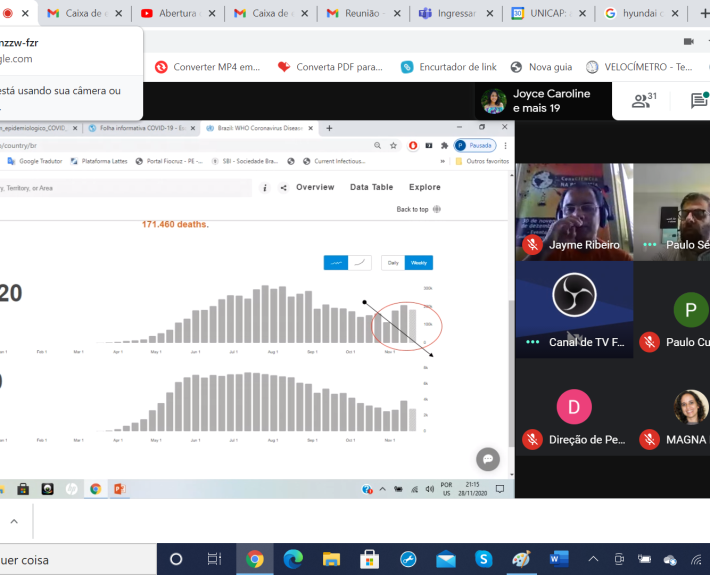Launch Skype from the taskbar
The height and width of the screenshot is (575, 710).
484,559
